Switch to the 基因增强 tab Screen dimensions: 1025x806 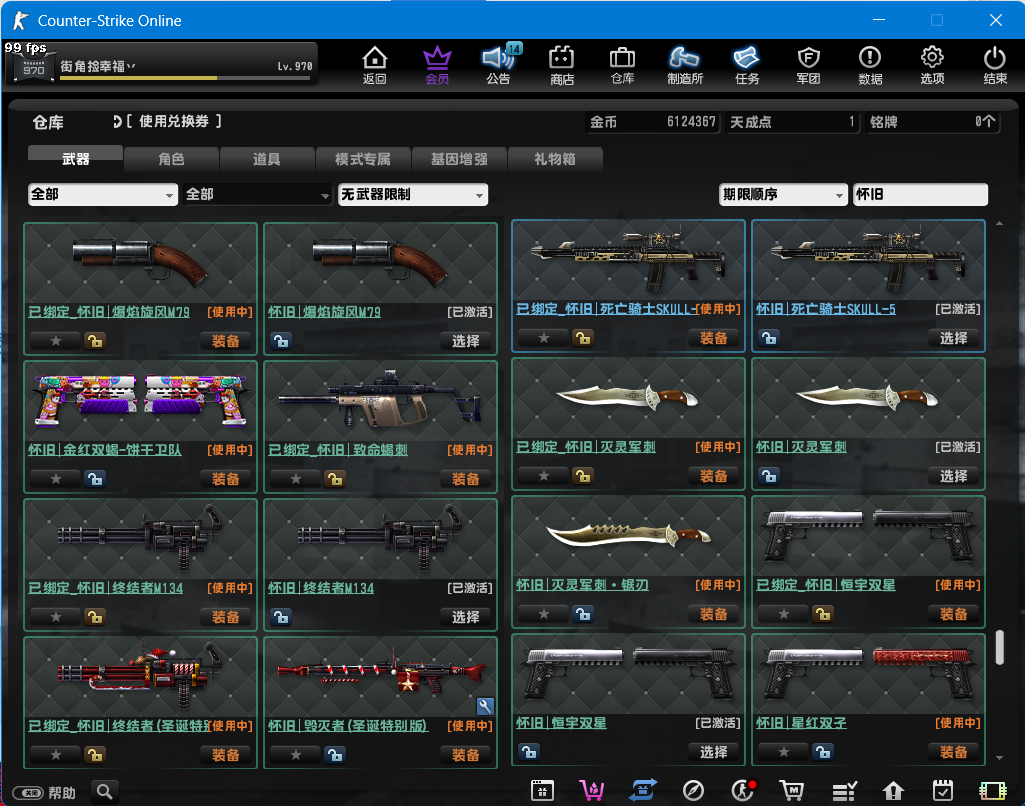[459, 159]
